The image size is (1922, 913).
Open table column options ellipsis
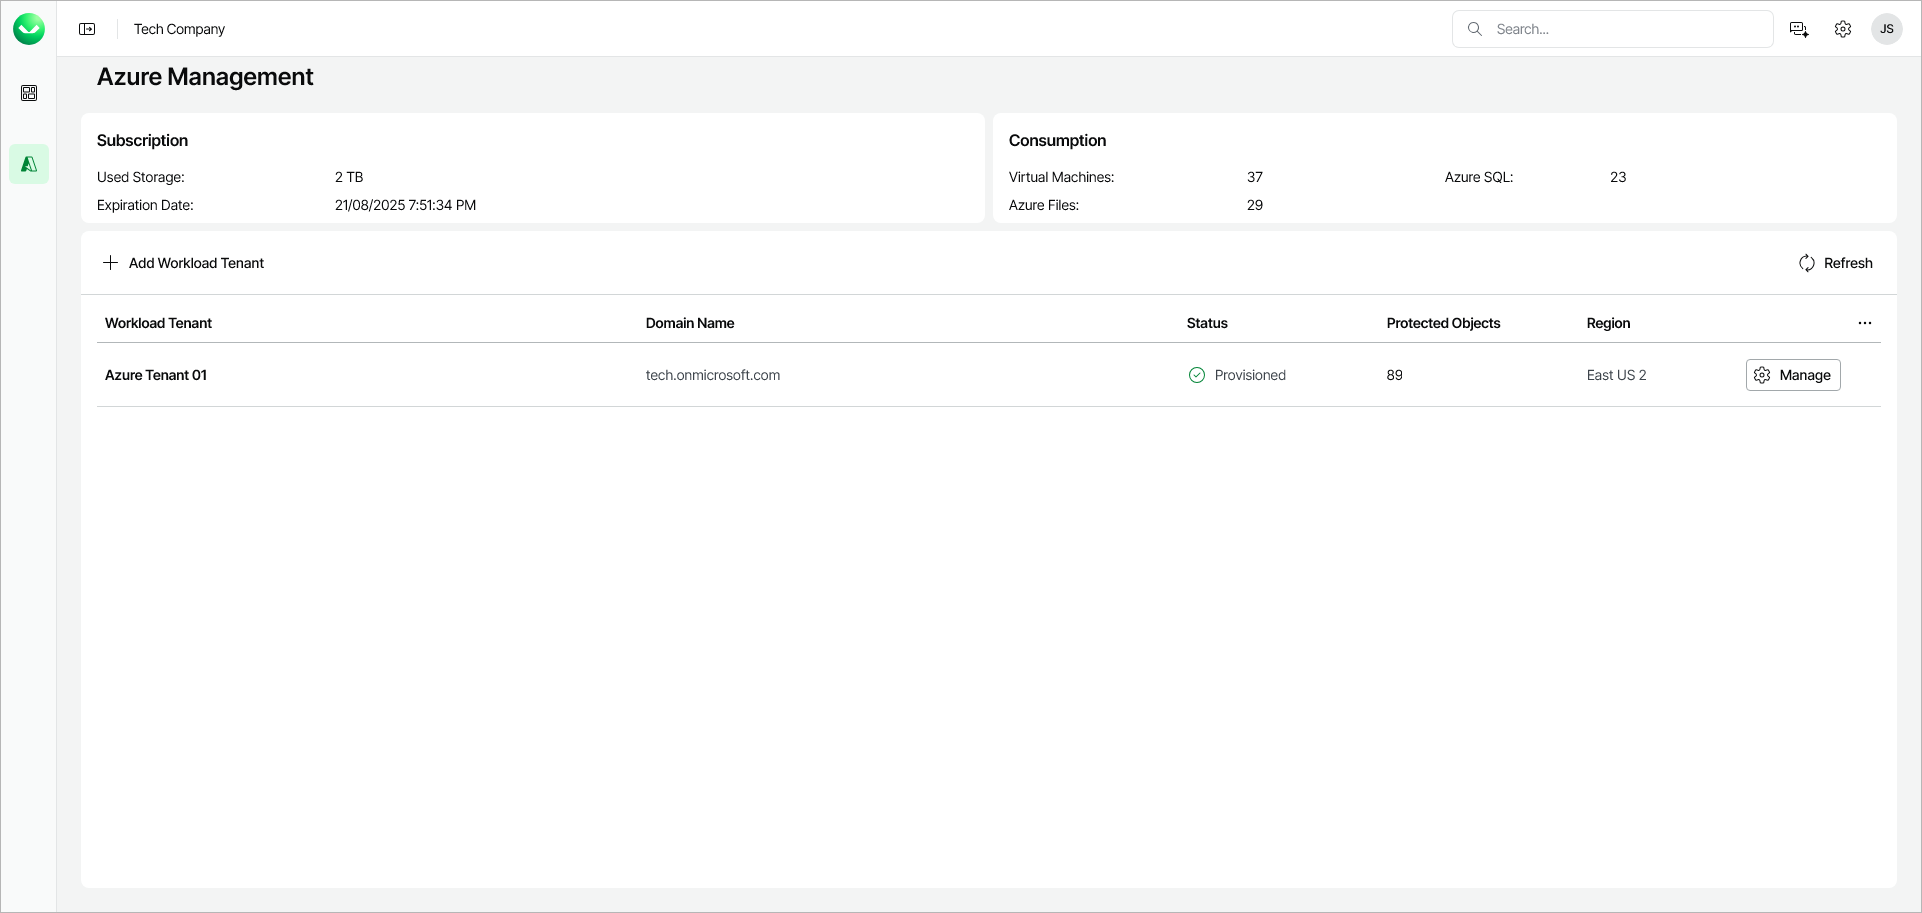tap(1865, 323)
